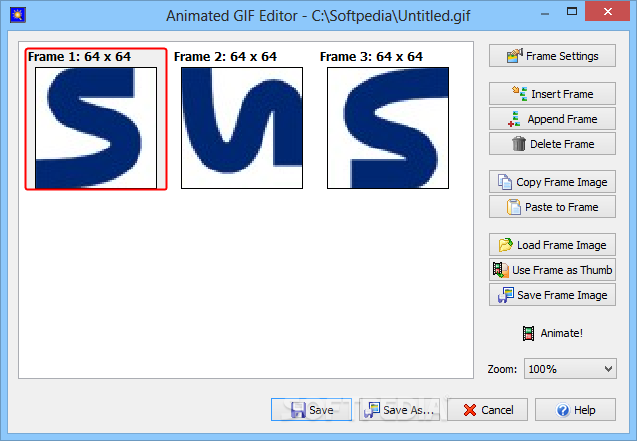Screen dimensions: 637x441
Task: Cancel editing with the Cancel button
Action: click(x=488, y=410)
